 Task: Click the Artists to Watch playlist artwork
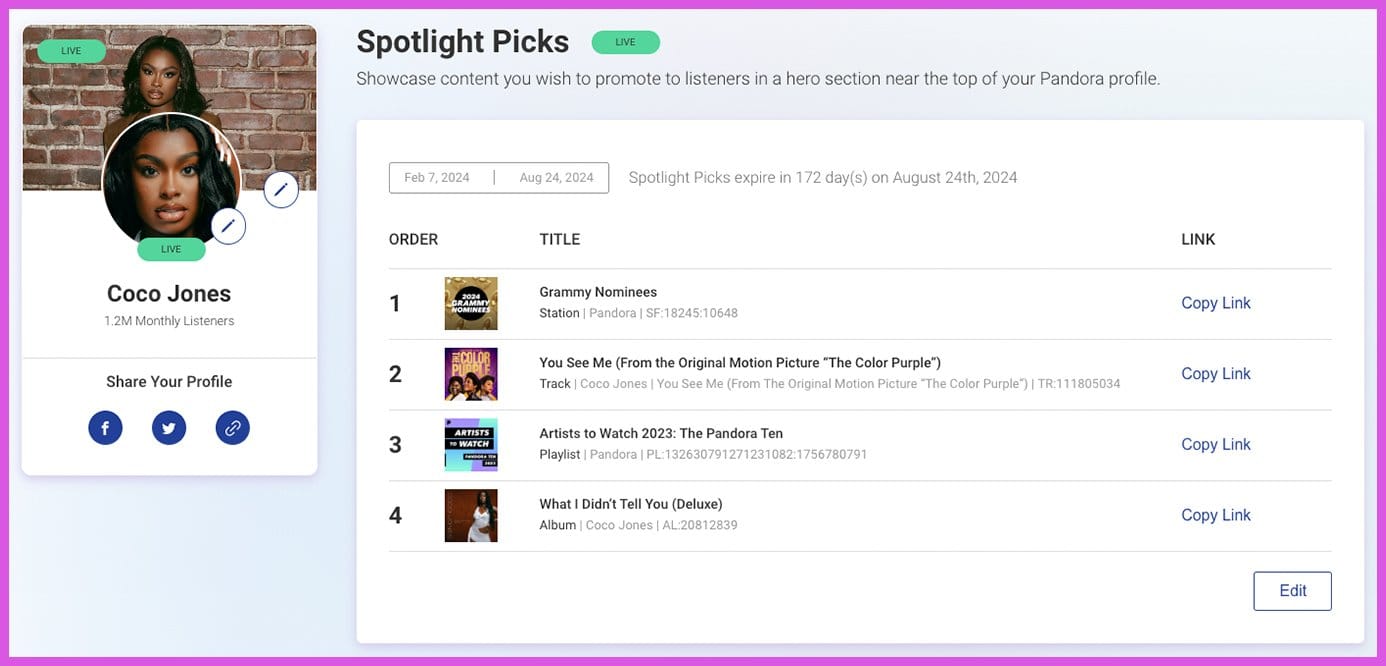point(471,444)
